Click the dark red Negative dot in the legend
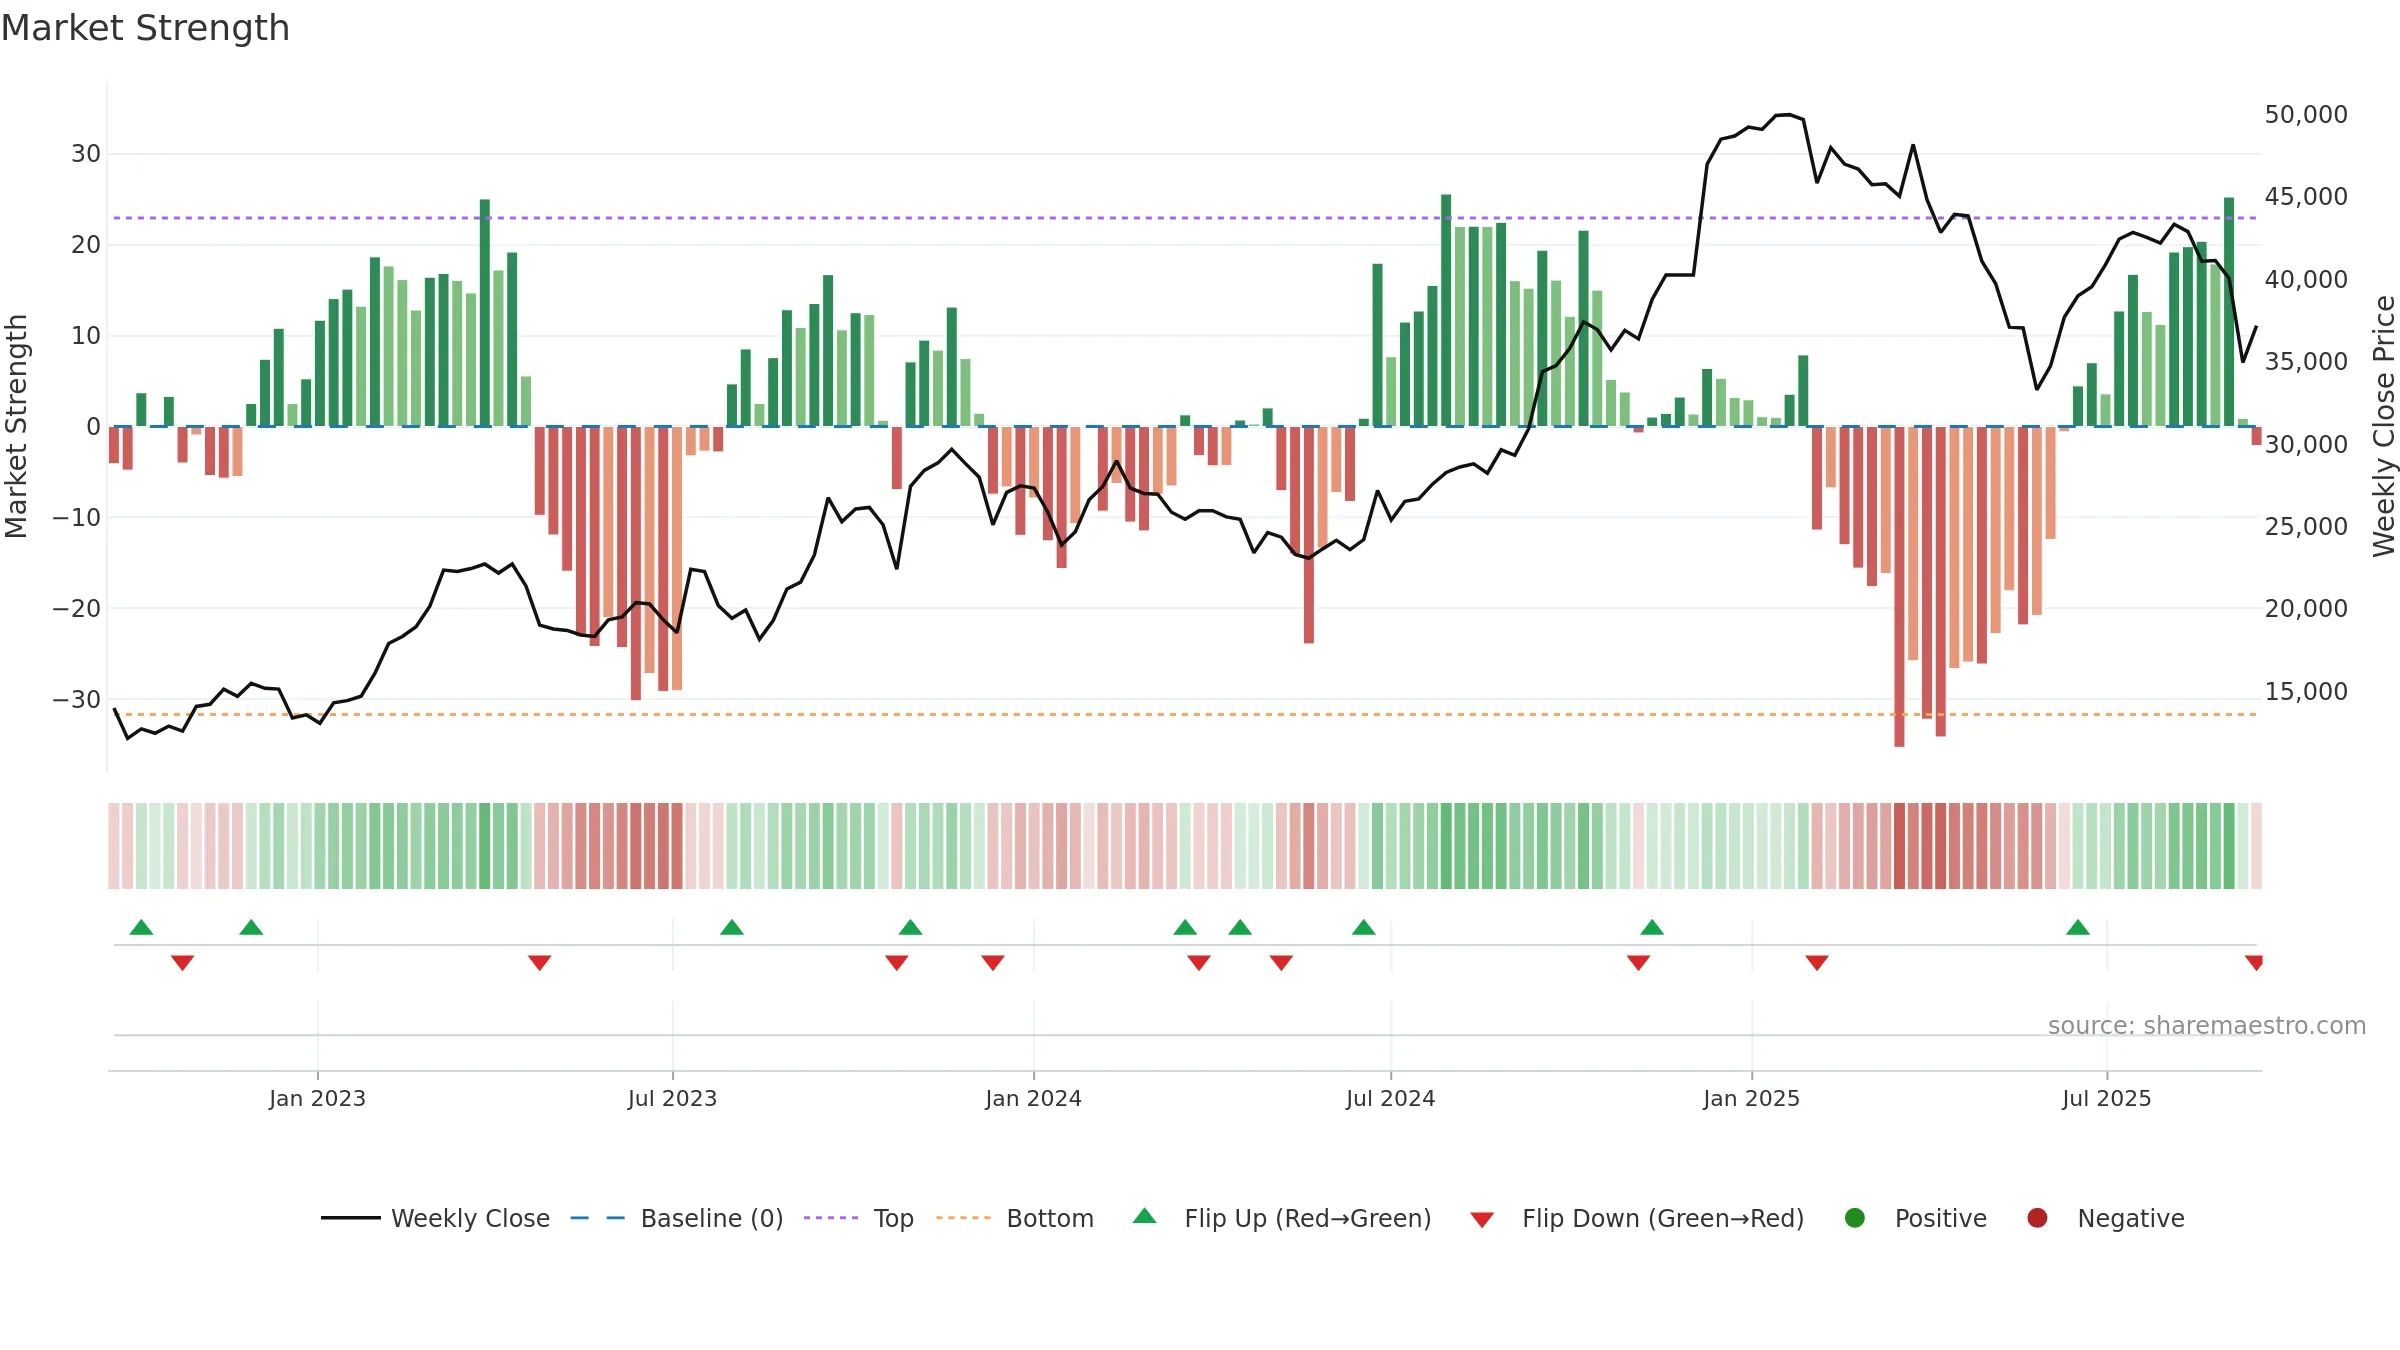Viewport: 2400px width, 1350px height. pyautogui.click(x=2037, y=1218)
